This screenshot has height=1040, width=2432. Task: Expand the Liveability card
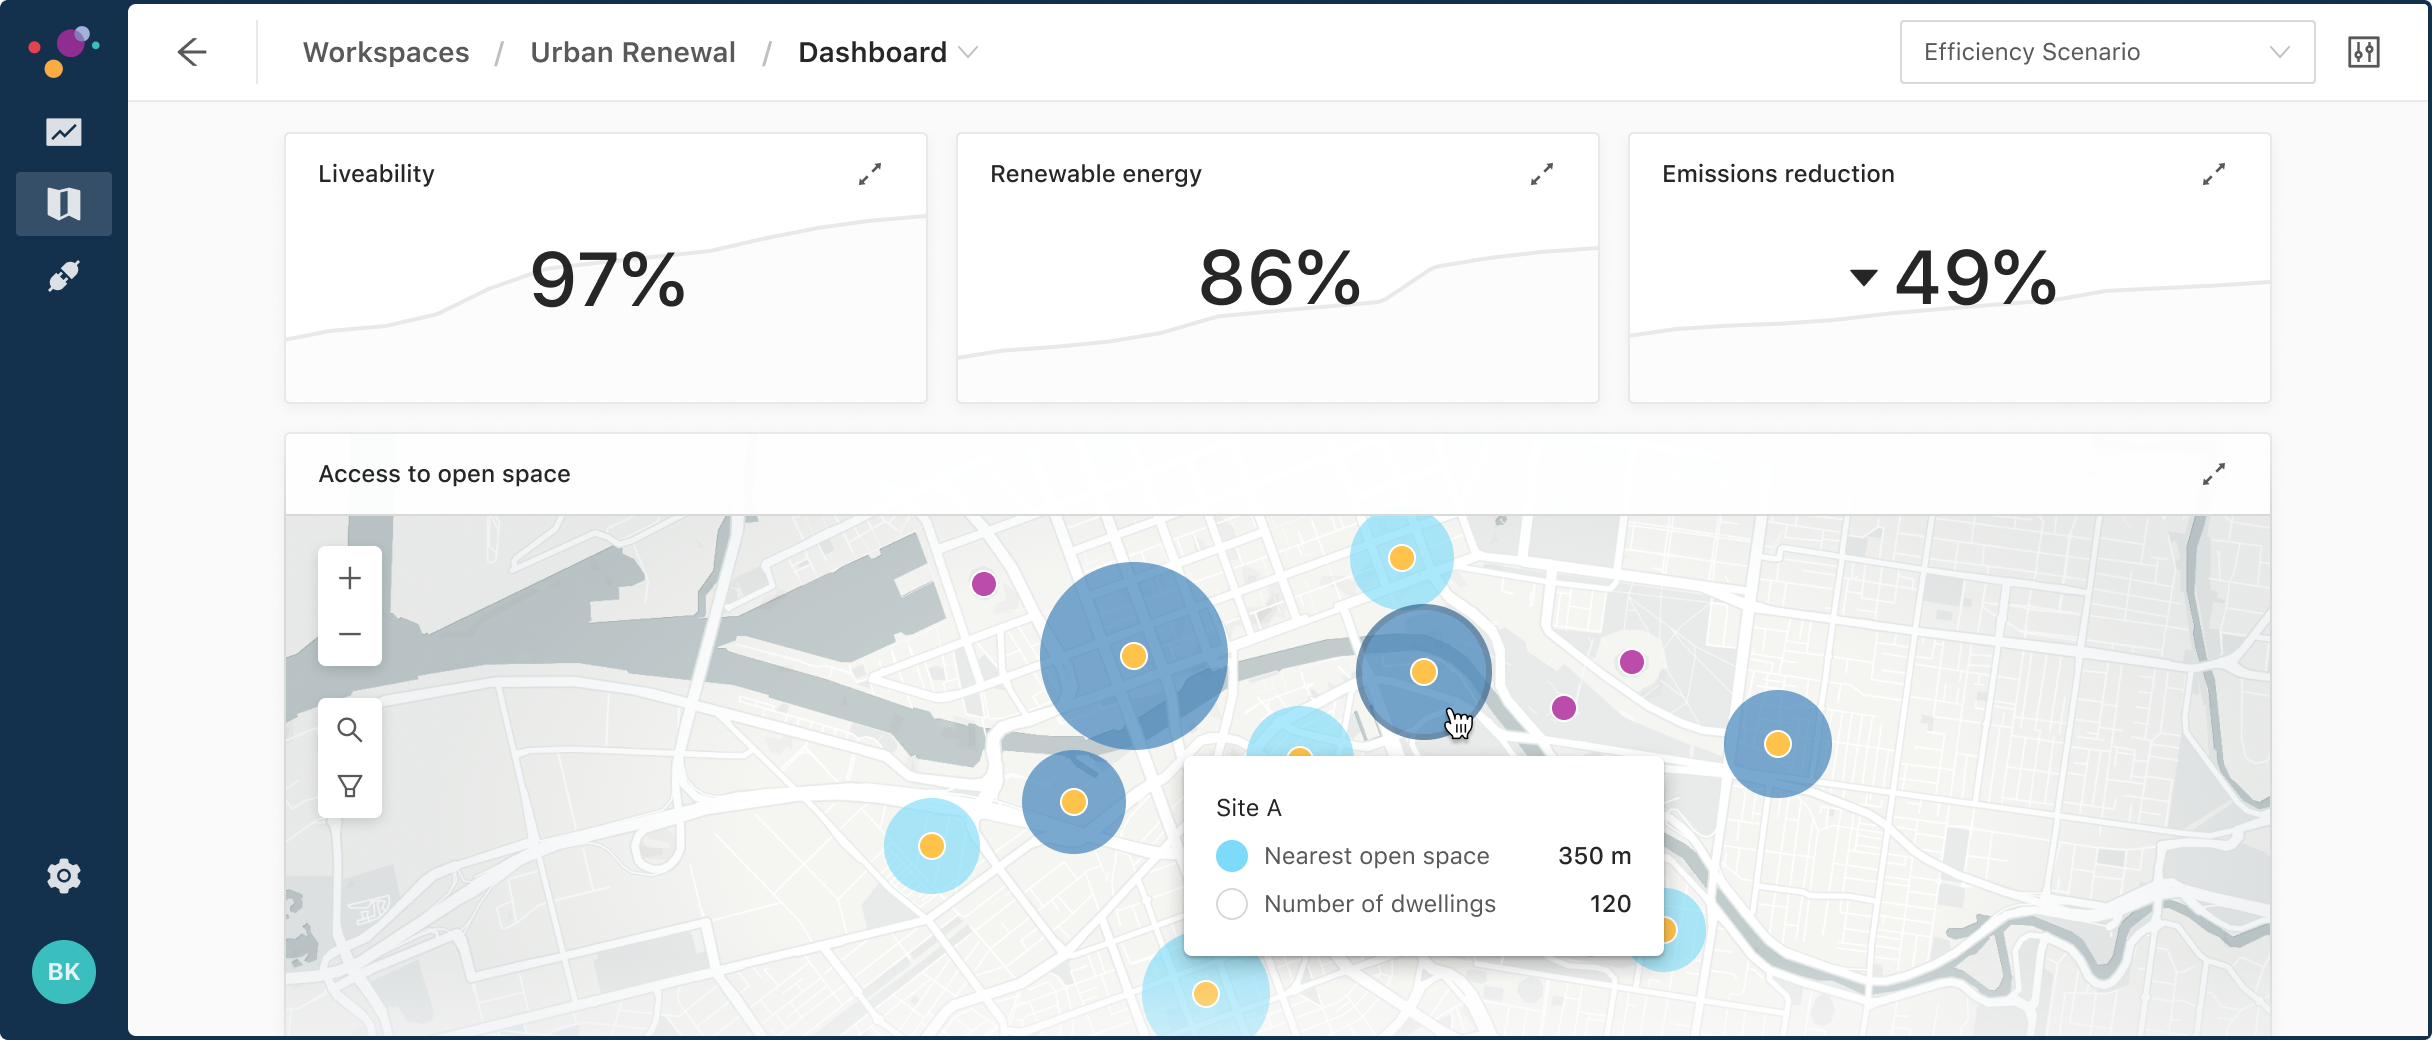coord(870,174)
